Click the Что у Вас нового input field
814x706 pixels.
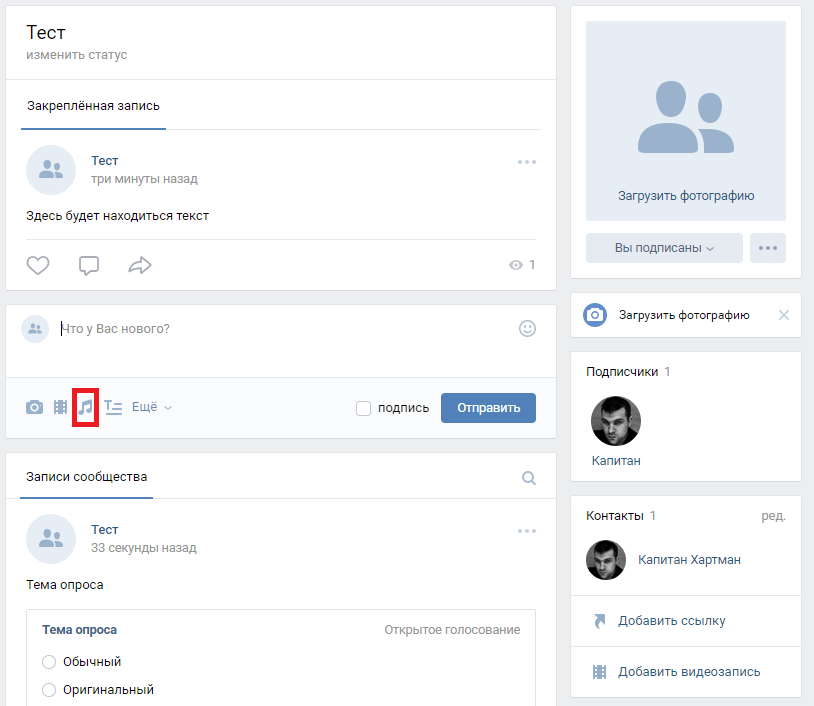[x=280, y=329]
